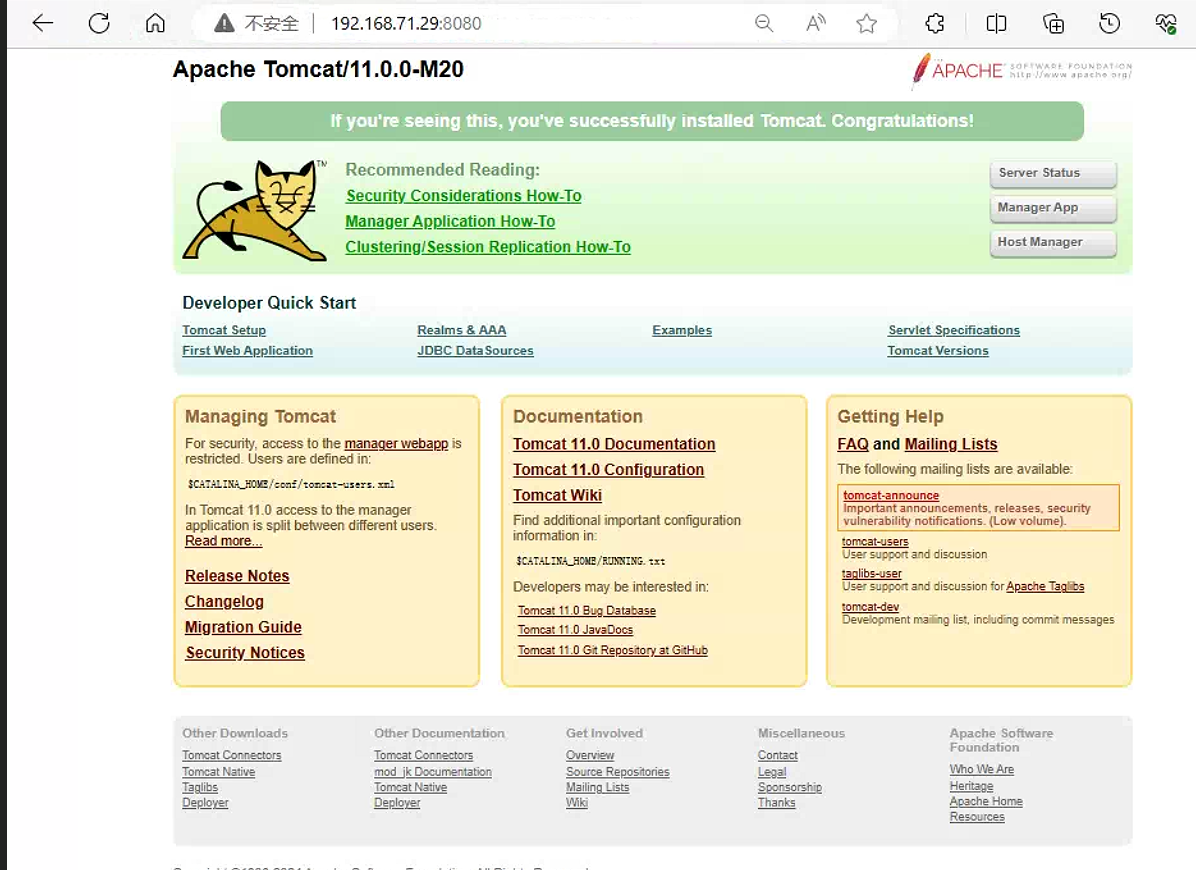
Task: Click the not-secure warning triangle icon
Action: (224, 24)
